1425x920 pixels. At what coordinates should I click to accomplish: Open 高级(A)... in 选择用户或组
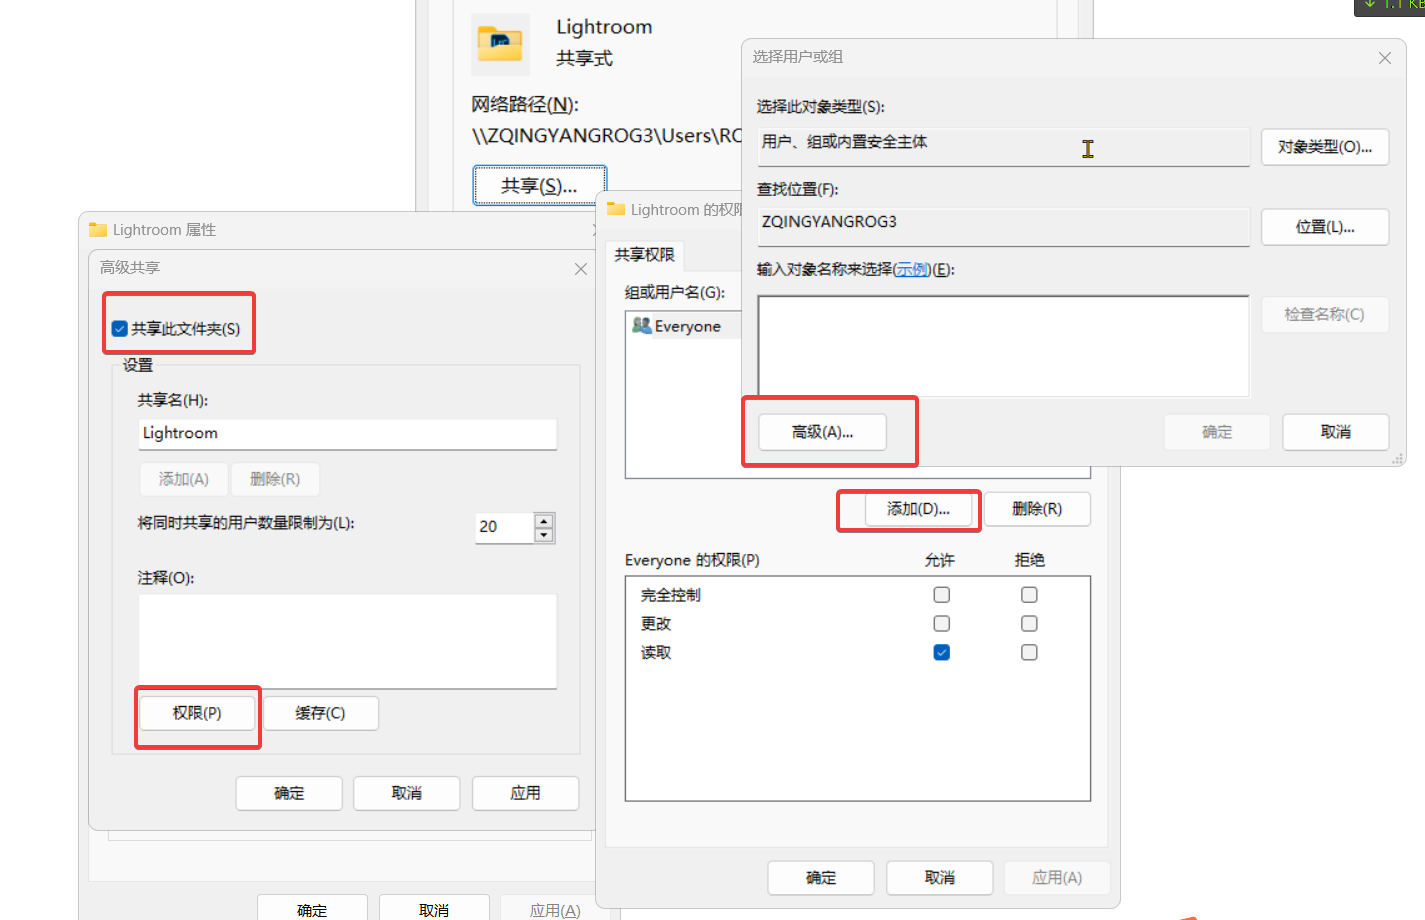click(823, 432)
